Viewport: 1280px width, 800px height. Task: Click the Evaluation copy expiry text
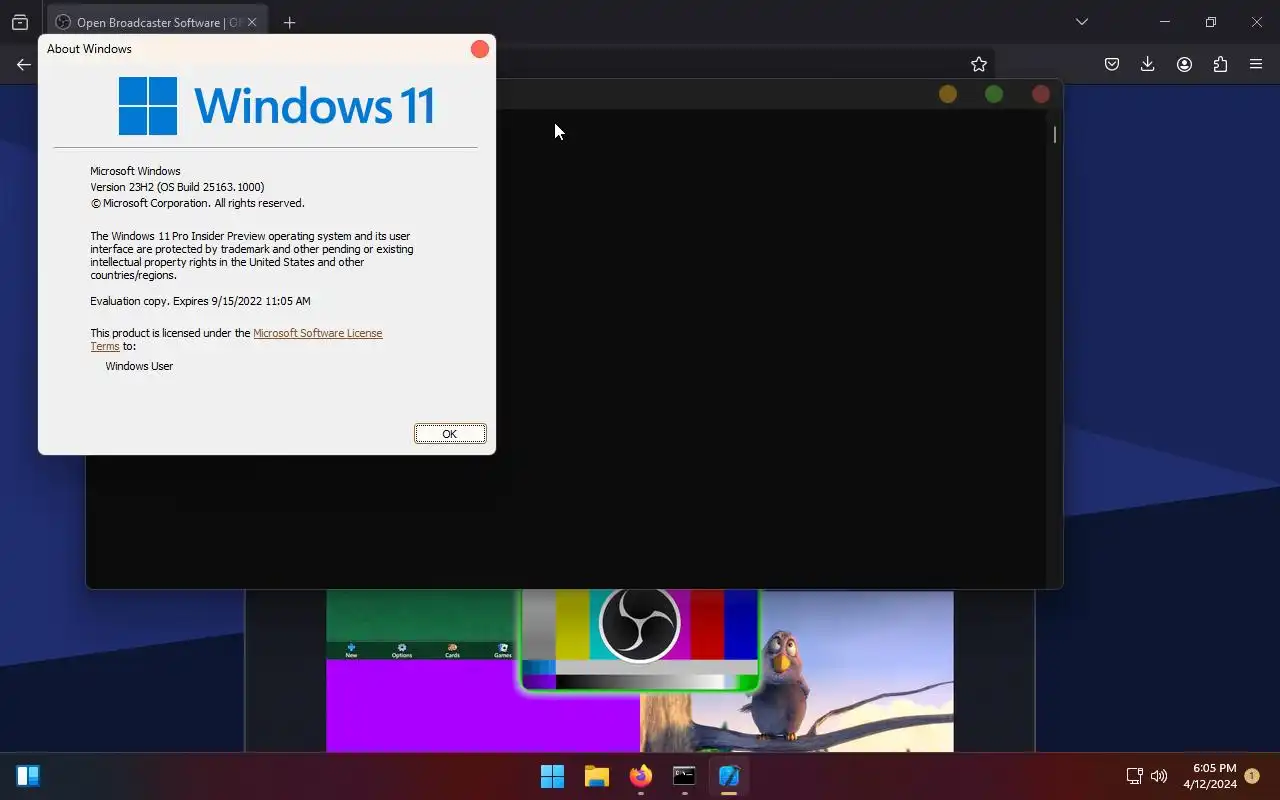(x=200, y=301)
